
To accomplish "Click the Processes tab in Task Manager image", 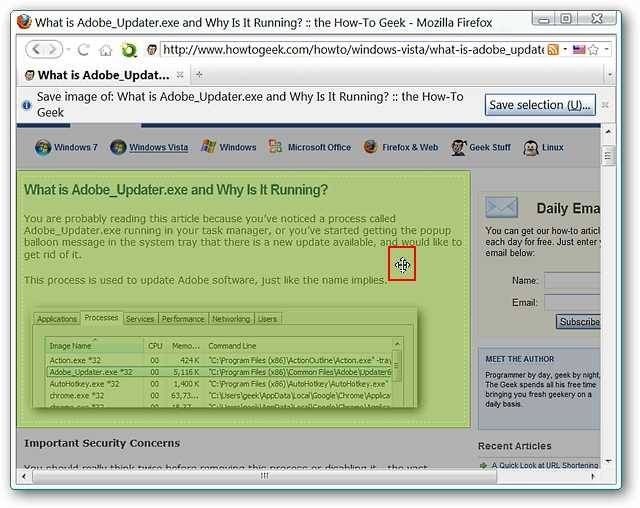I will click(x=102, y=317).
